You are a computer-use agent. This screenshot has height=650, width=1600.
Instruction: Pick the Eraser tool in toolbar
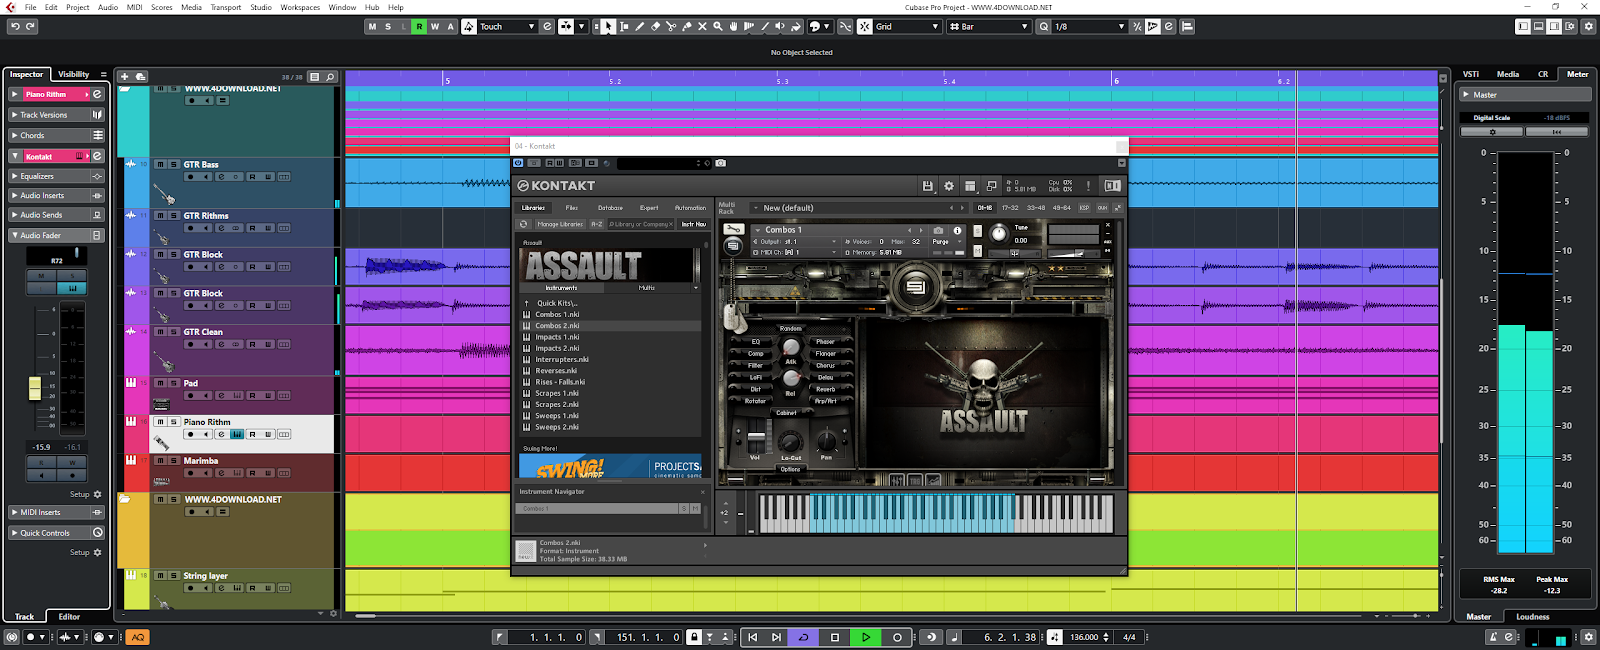tap(655, 27)
